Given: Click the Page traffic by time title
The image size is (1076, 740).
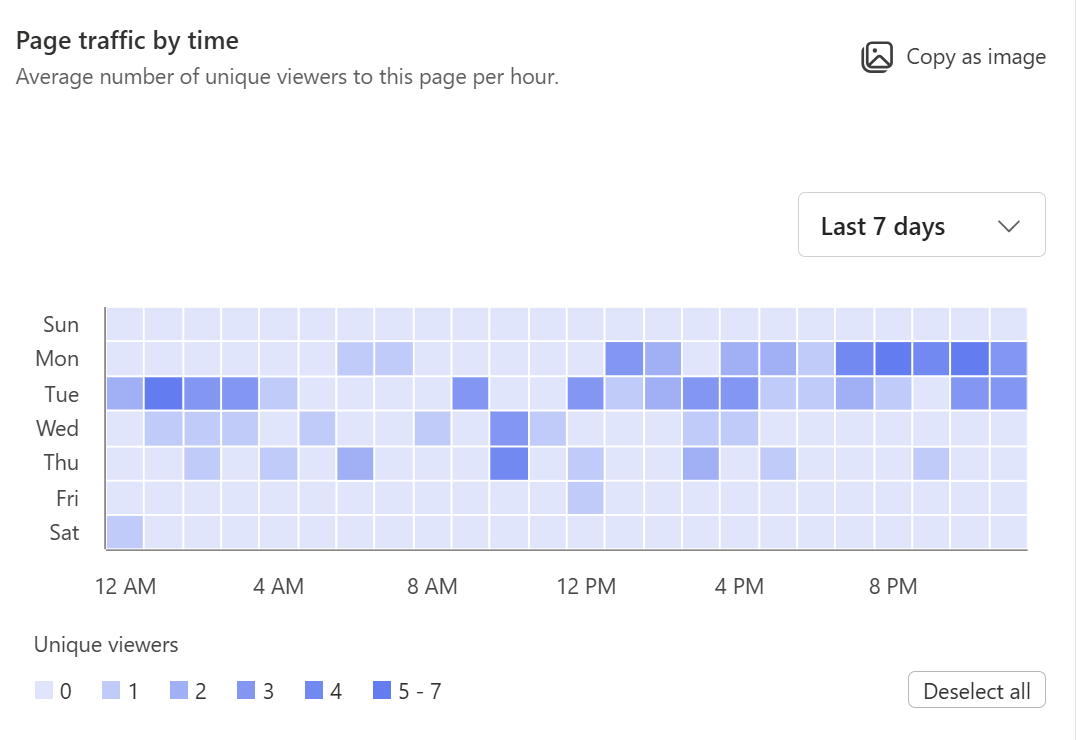Looking at the screenshot, I should coord(126,40).
